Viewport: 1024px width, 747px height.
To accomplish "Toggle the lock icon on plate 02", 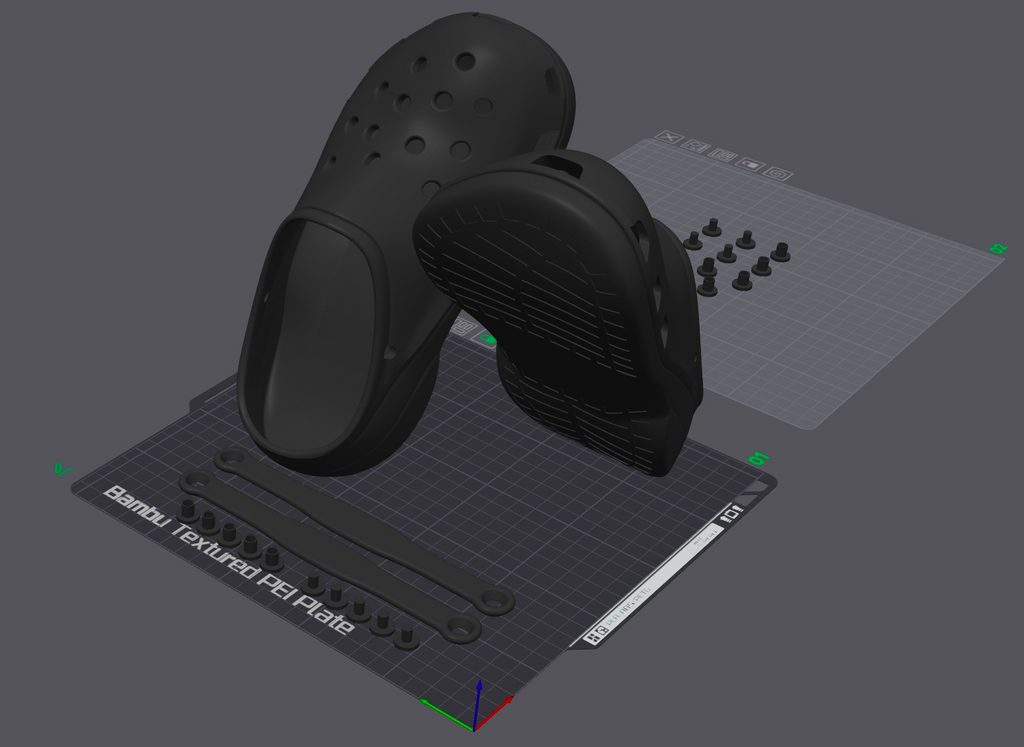I will click(x=750, y=165).
